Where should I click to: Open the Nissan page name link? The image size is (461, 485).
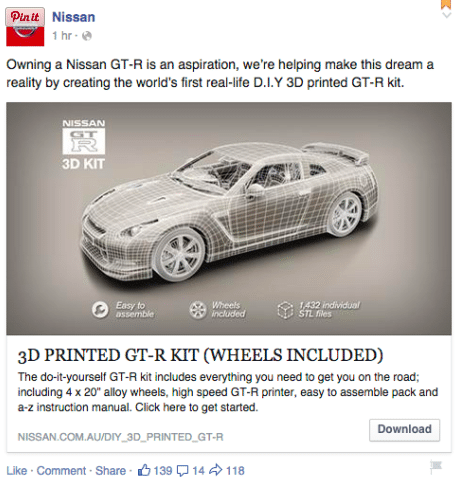point(74,17)
